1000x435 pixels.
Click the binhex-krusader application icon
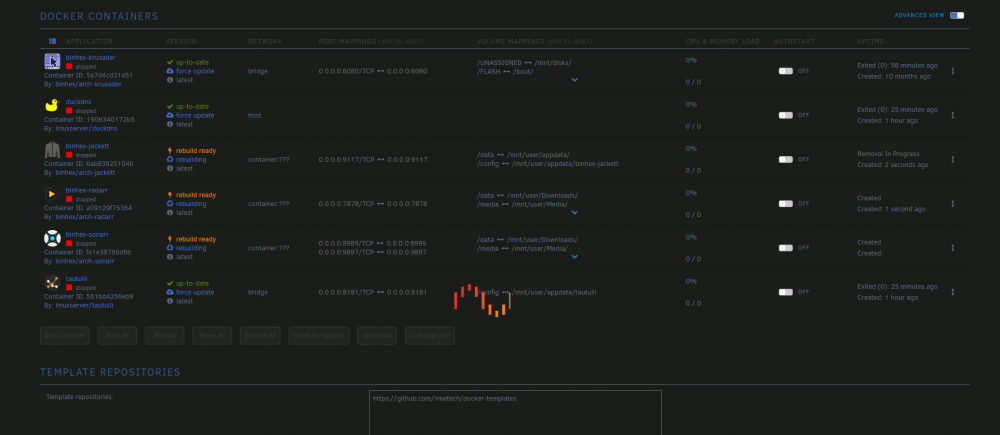(x=52, y=61)
